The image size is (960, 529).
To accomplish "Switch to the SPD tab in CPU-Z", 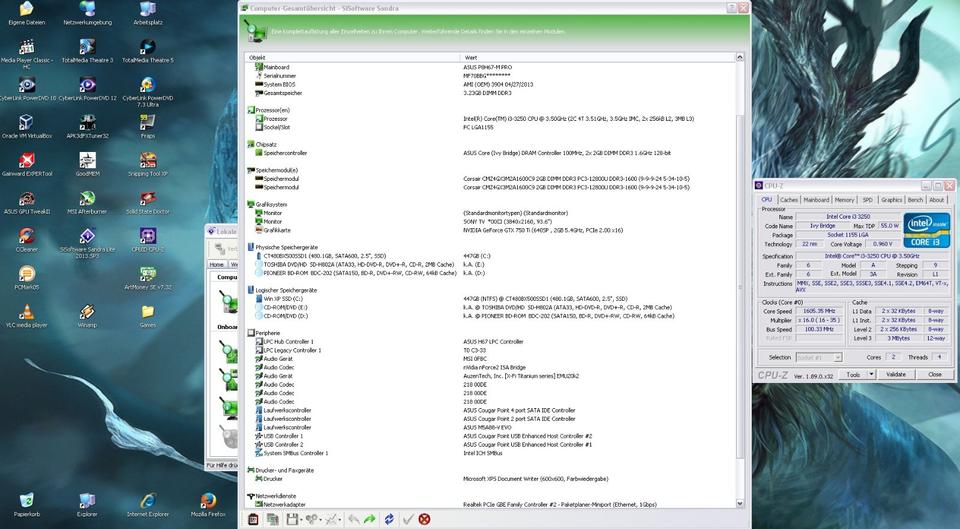I will 867,200.
